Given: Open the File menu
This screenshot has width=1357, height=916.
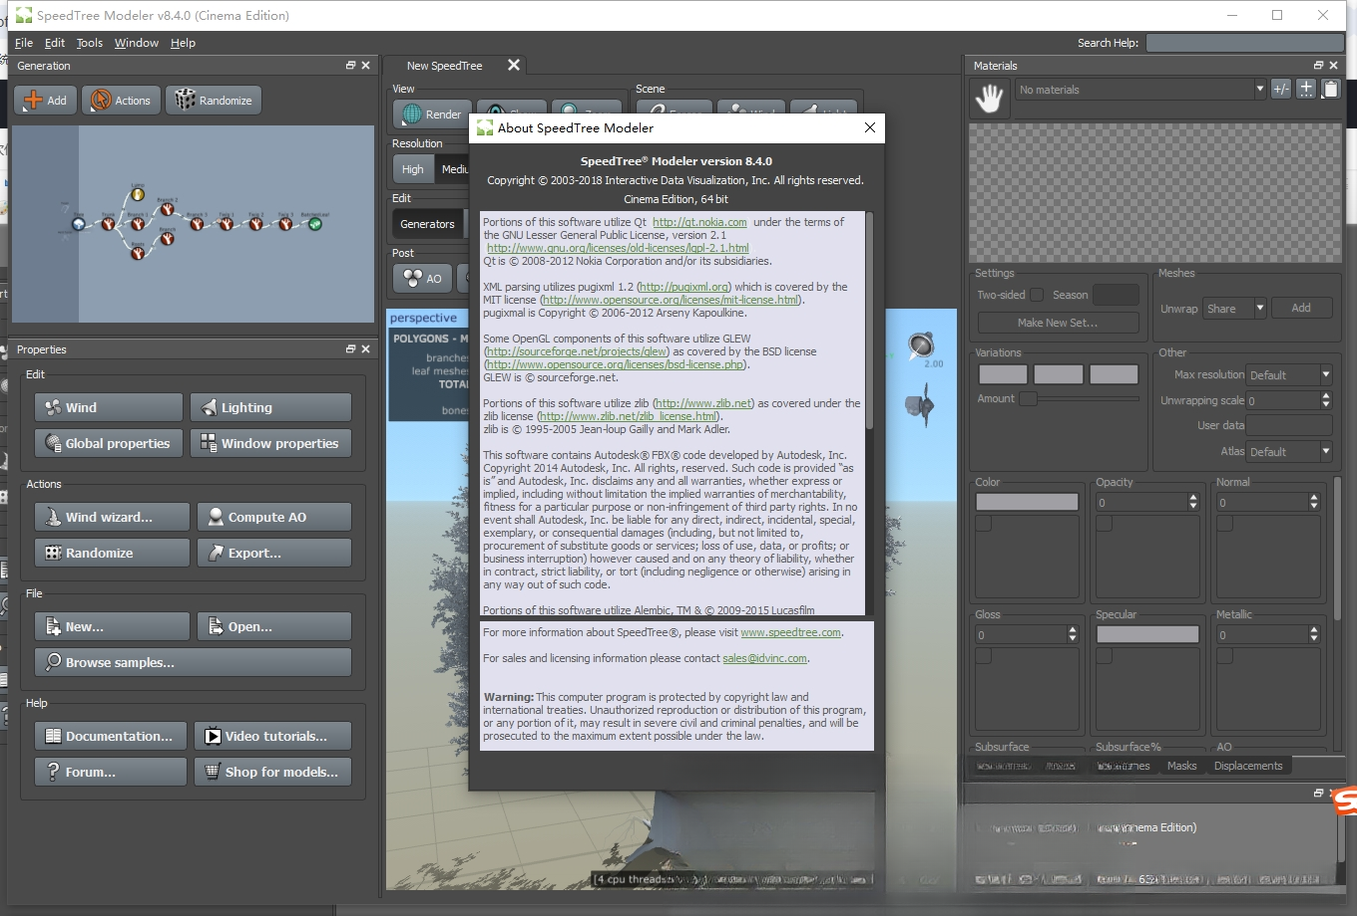Looking at the screenshot, I should [x=24, y=43].
